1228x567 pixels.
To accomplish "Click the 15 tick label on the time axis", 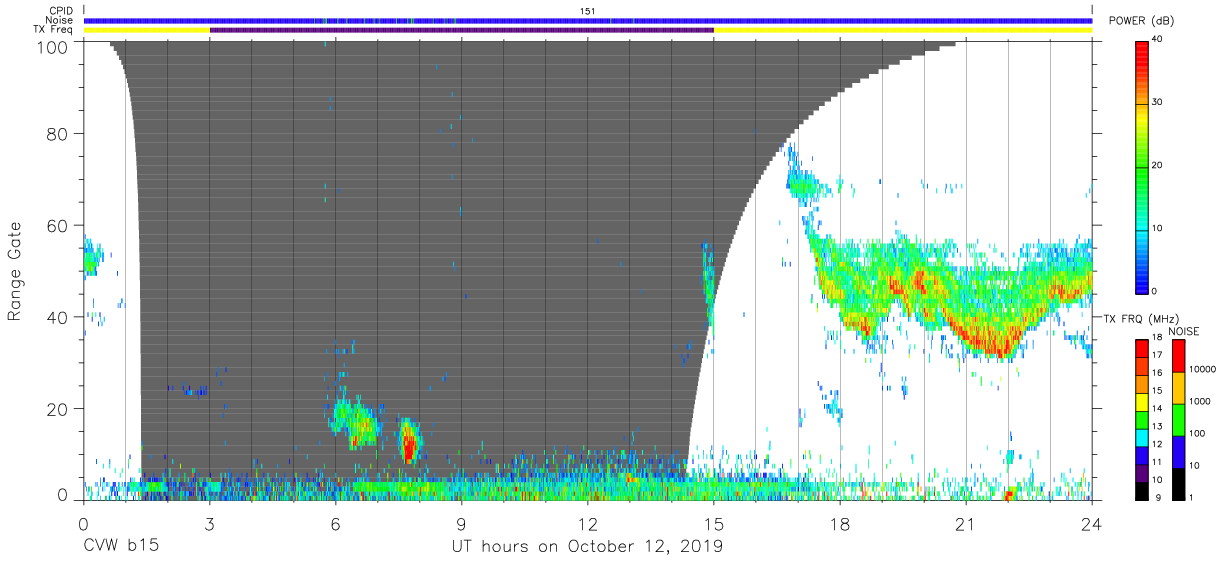I will [714, 523].
